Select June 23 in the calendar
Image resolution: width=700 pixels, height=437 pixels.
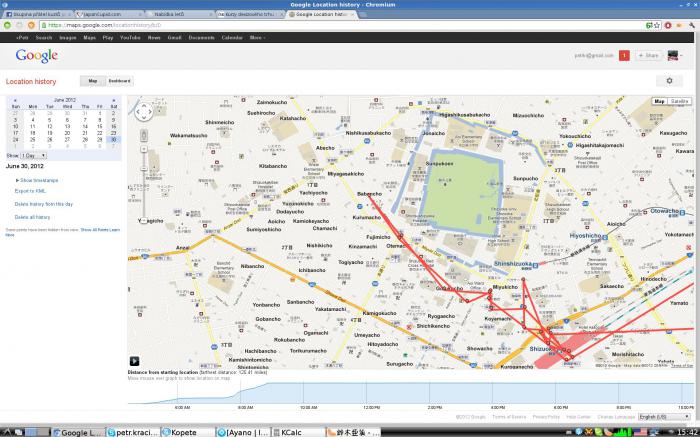click(113, 133)
